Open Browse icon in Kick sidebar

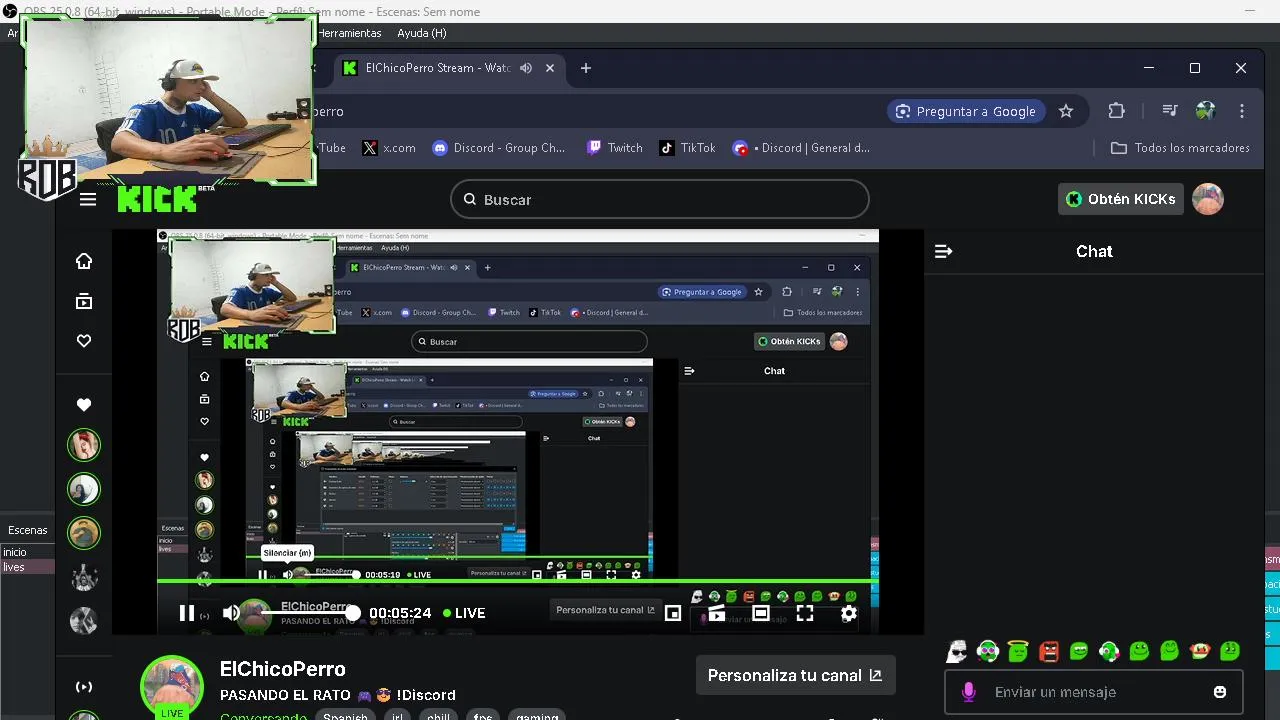(x=84, y=301)
